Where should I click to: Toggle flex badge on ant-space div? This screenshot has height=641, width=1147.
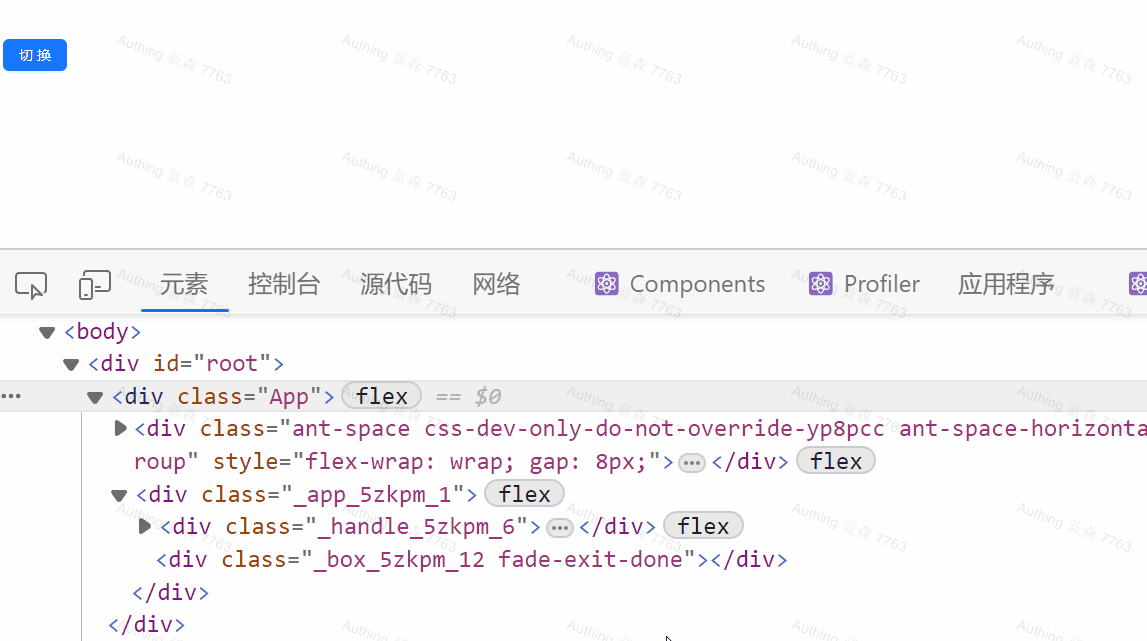(x=835, y=461)
